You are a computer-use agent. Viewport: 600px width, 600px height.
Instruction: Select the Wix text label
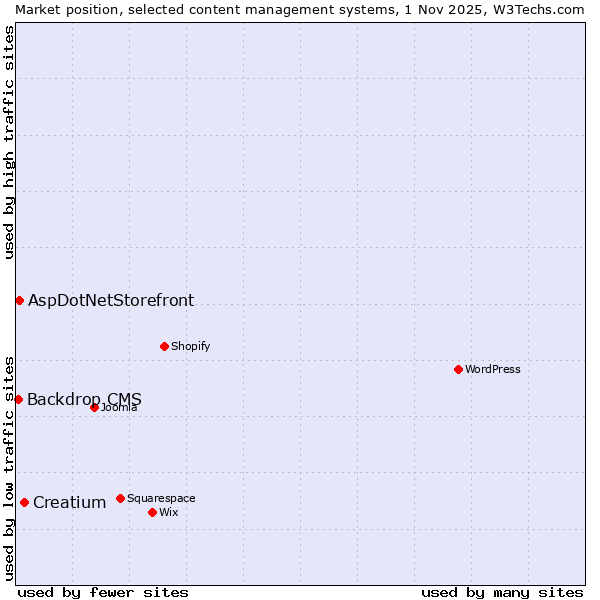point(168,512)
